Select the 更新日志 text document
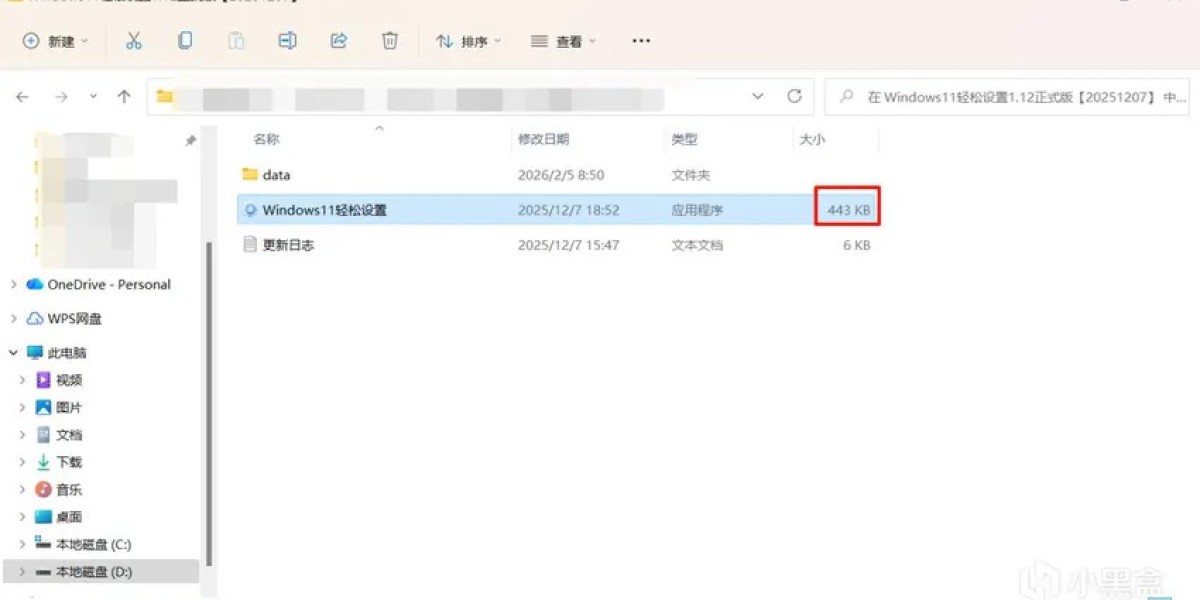 click(x=288, y=245)
